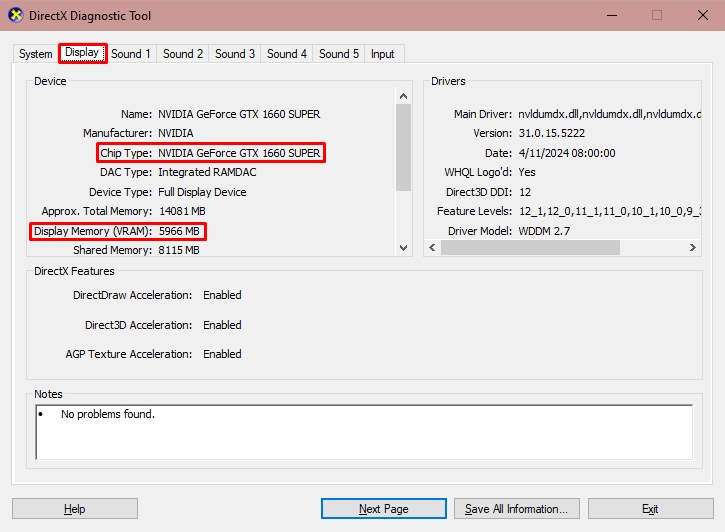Click Approx. Total Memory value 14081 MB
This screenshot has width=725, height=532.
click(x=182, y=211)
